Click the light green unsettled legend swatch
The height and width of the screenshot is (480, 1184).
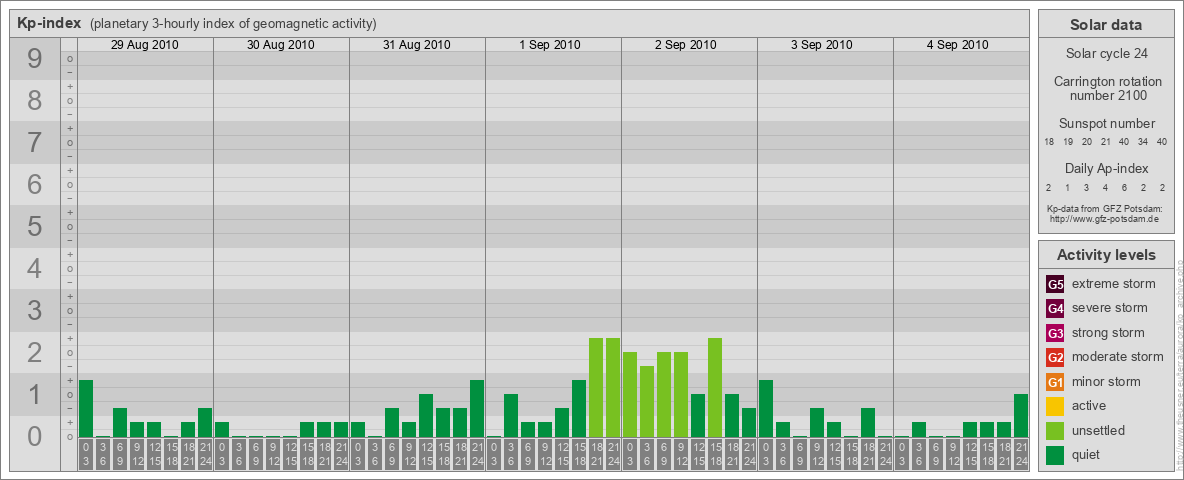click(x=1055, y=431)
